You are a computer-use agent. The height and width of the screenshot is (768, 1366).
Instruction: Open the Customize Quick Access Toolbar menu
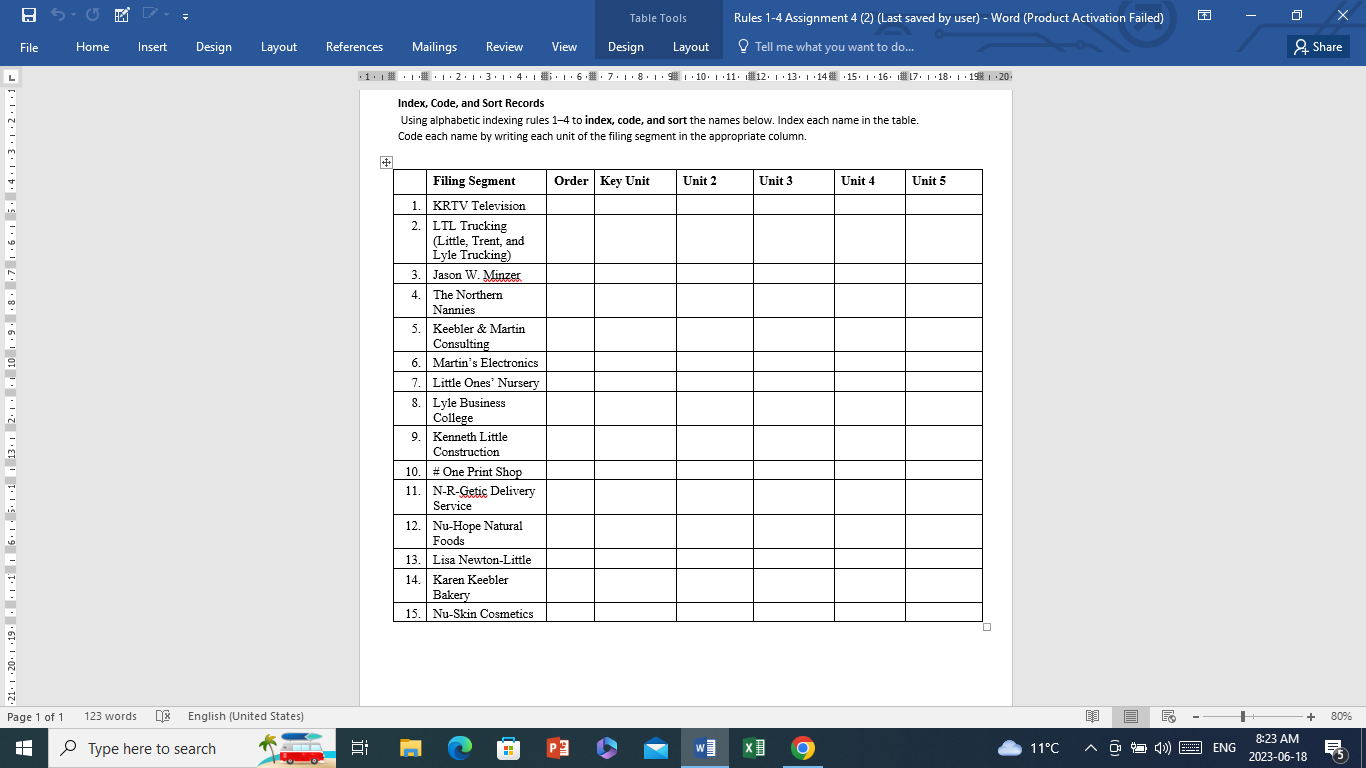coord(185,15)
